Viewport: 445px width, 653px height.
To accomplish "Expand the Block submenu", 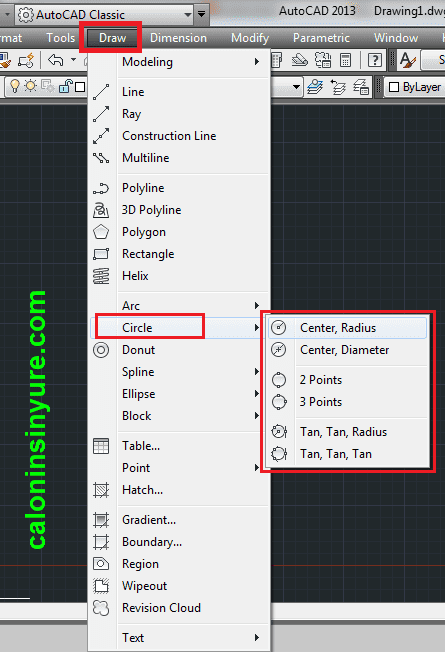I will click(179, 416).
